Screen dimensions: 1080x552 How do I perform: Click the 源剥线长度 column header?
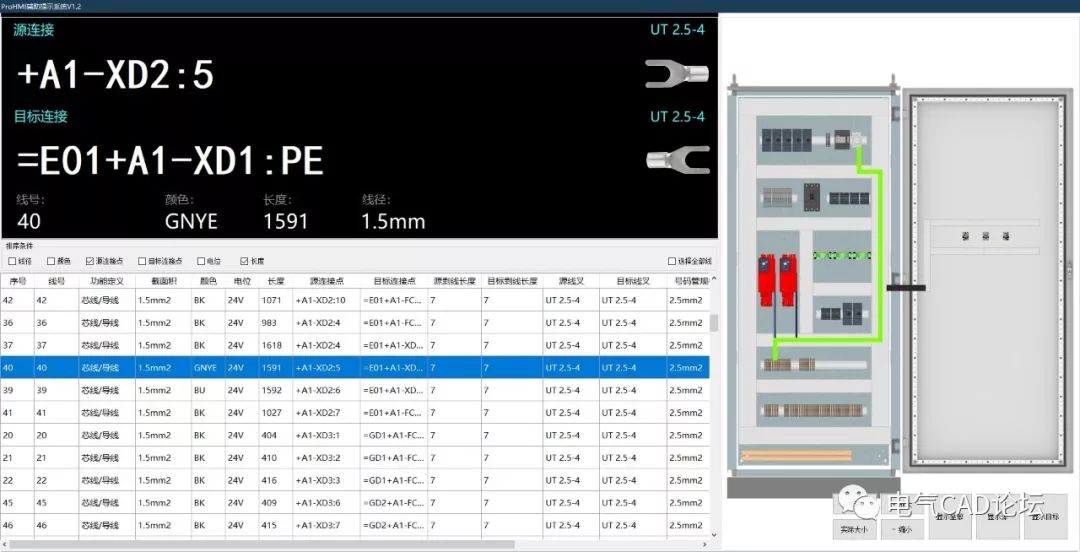(455, 281)
